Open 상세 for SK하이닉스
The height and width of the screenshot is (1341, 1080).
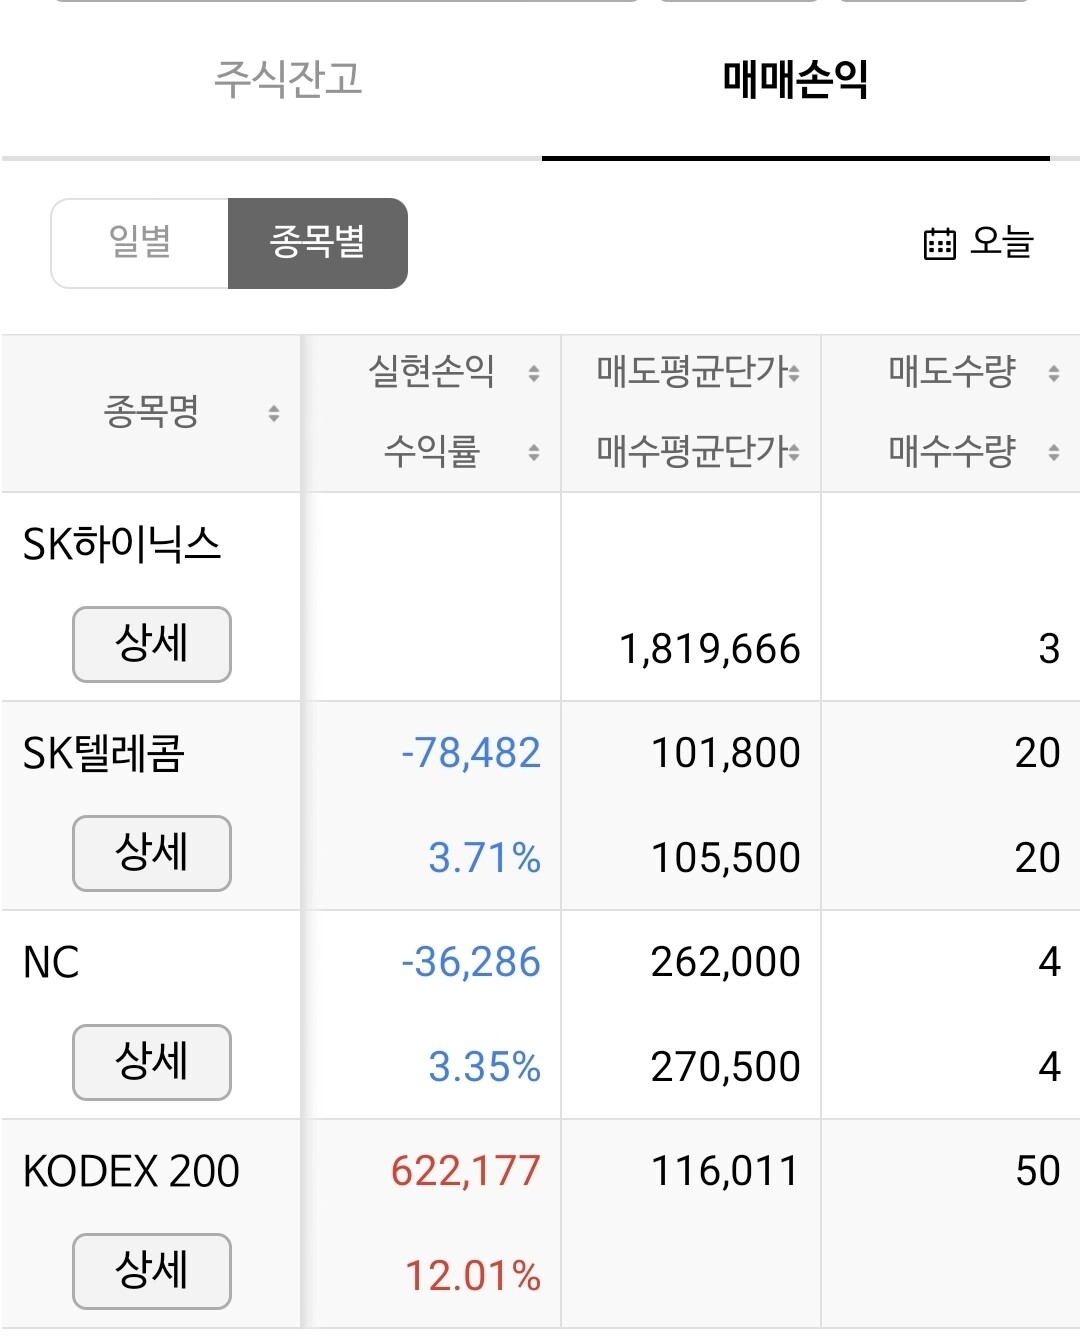[x=152, y=644]
